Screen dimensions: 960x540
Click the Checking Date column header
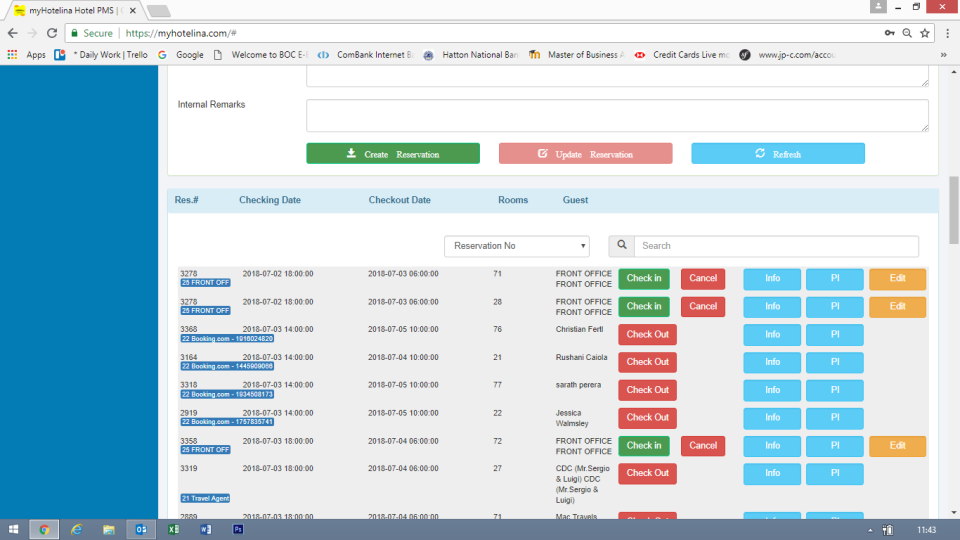click(270, 200)
